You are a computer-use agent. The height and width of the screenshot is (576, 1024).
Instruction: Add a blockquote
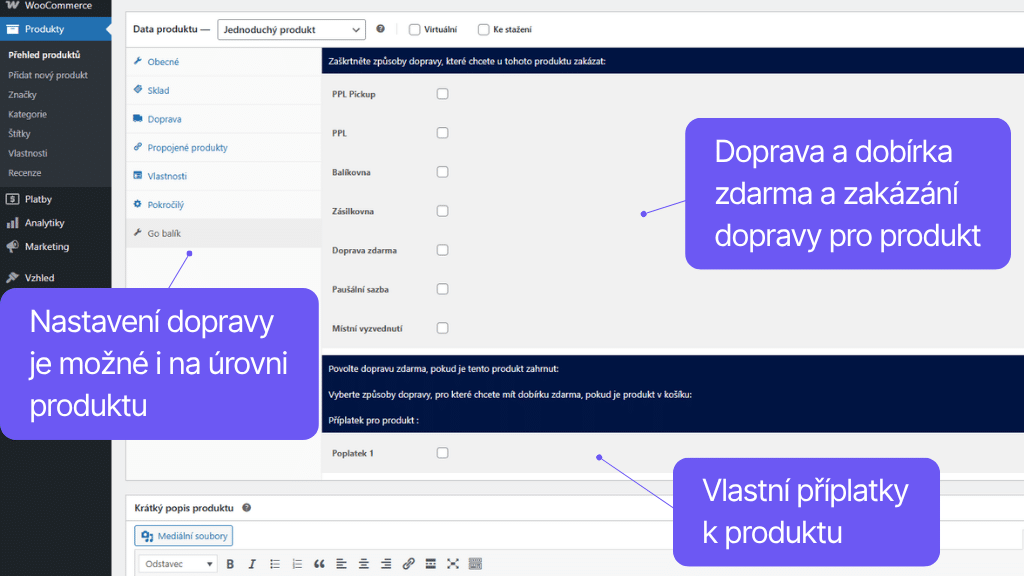click(320, 563)
